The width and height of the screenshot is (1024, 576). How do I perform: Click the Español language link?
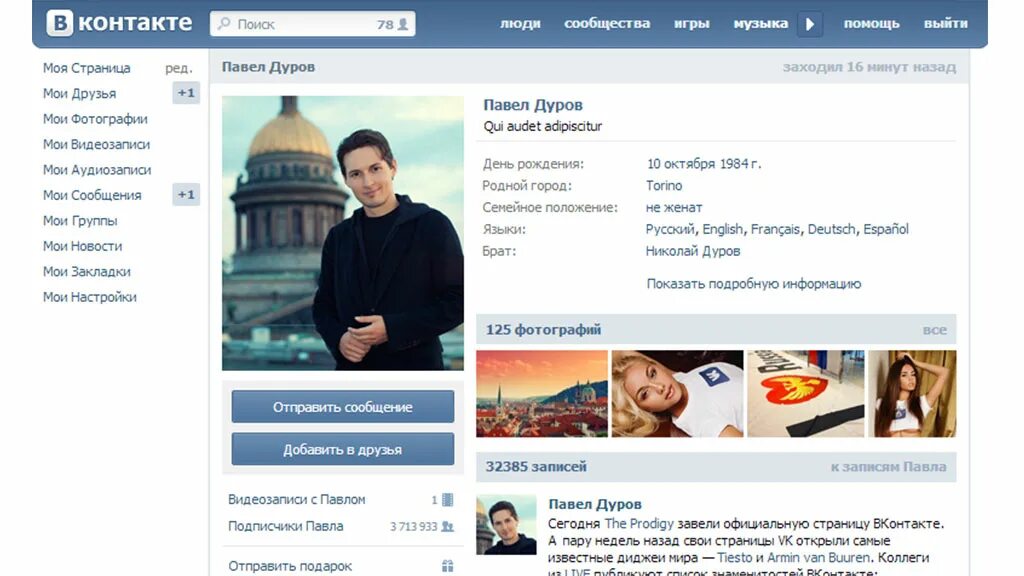coord(886,229)
